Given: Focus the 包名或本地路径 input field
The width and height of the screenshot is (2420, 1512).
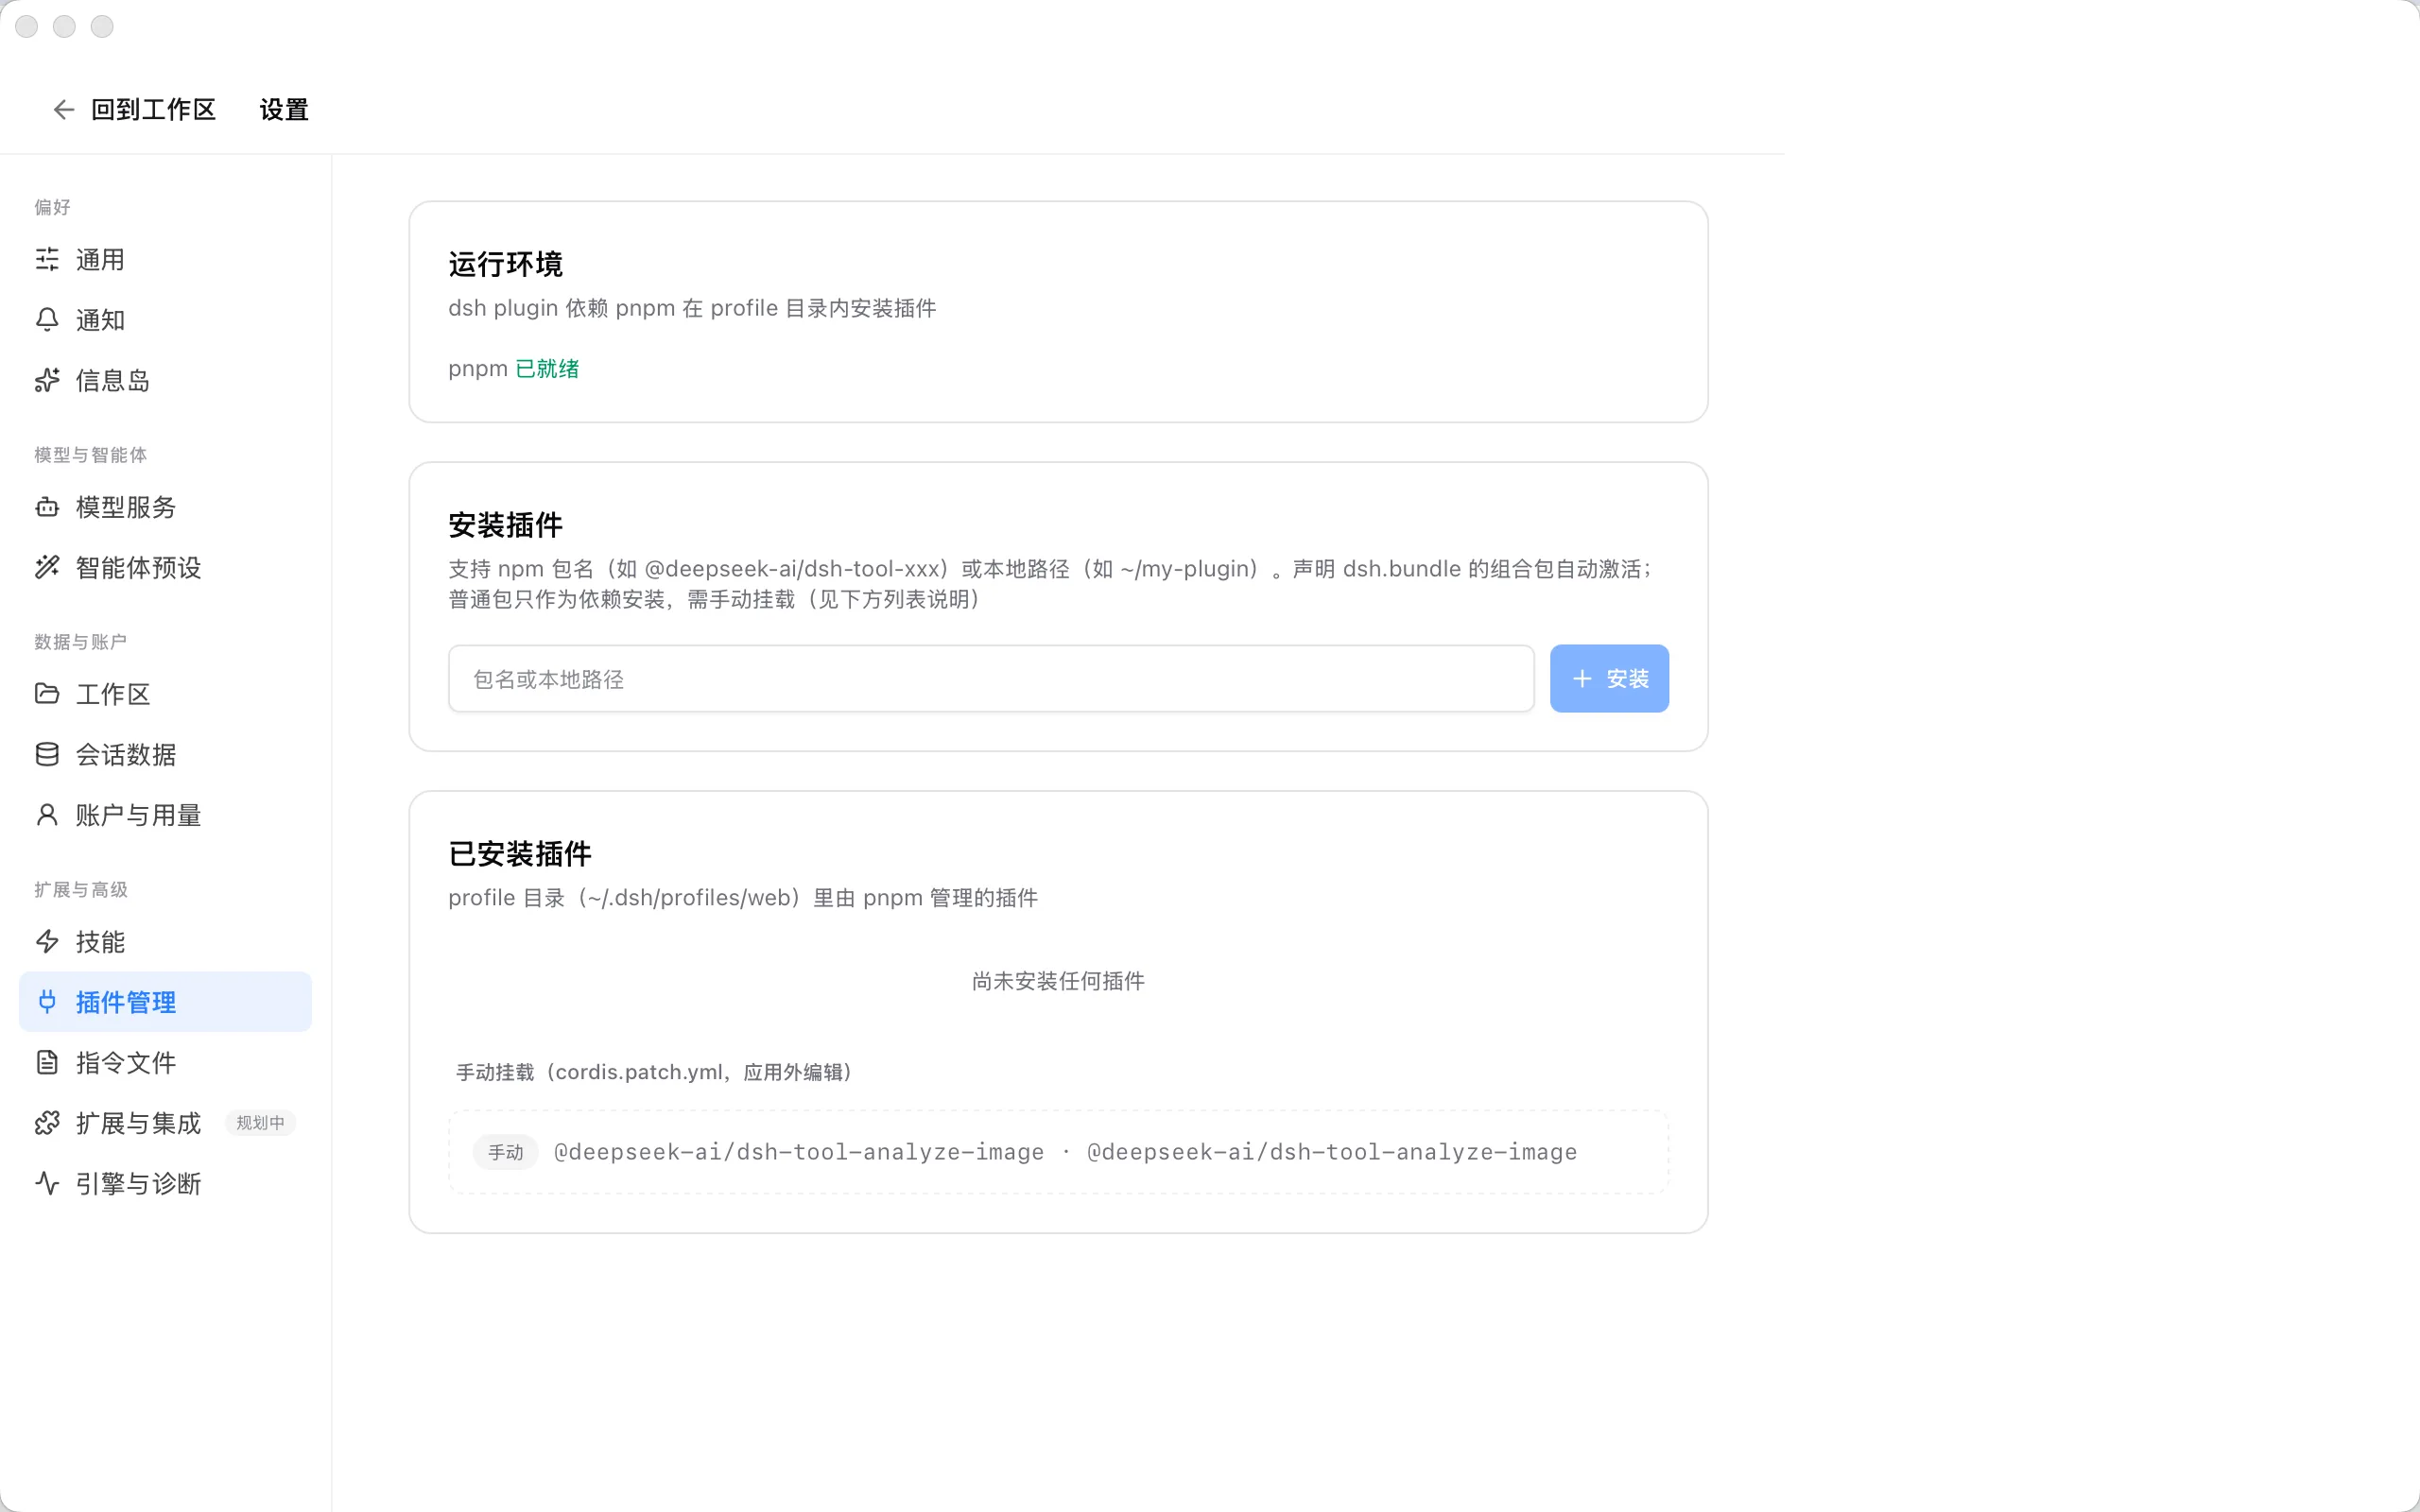Looking at the screenshot, I should tap(991, 679).
